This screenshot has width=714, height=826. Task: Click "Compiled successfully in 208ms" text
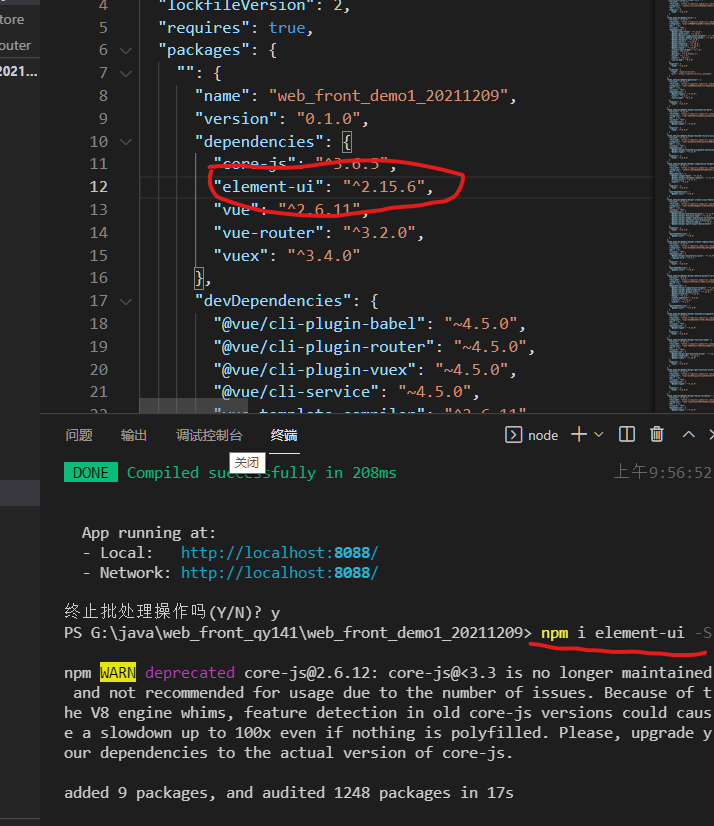[x=261, y=473]
